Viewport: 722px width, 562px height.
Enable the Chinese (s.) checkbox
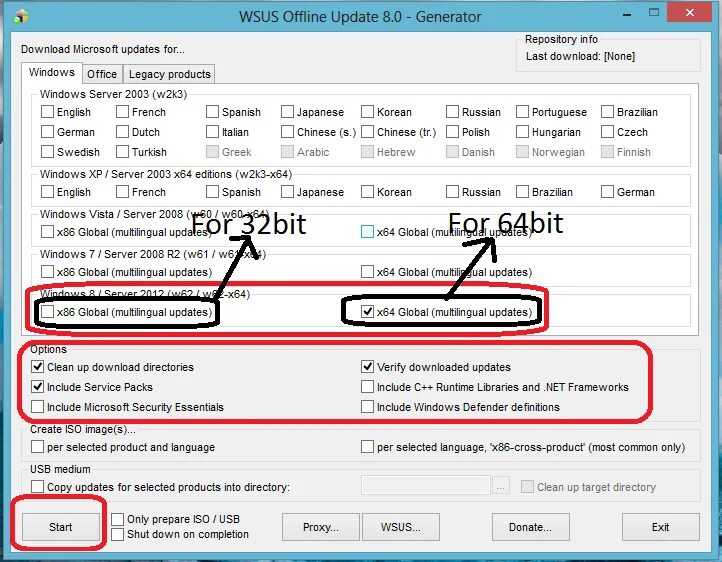pyautogui.click(x=287, y=132)
